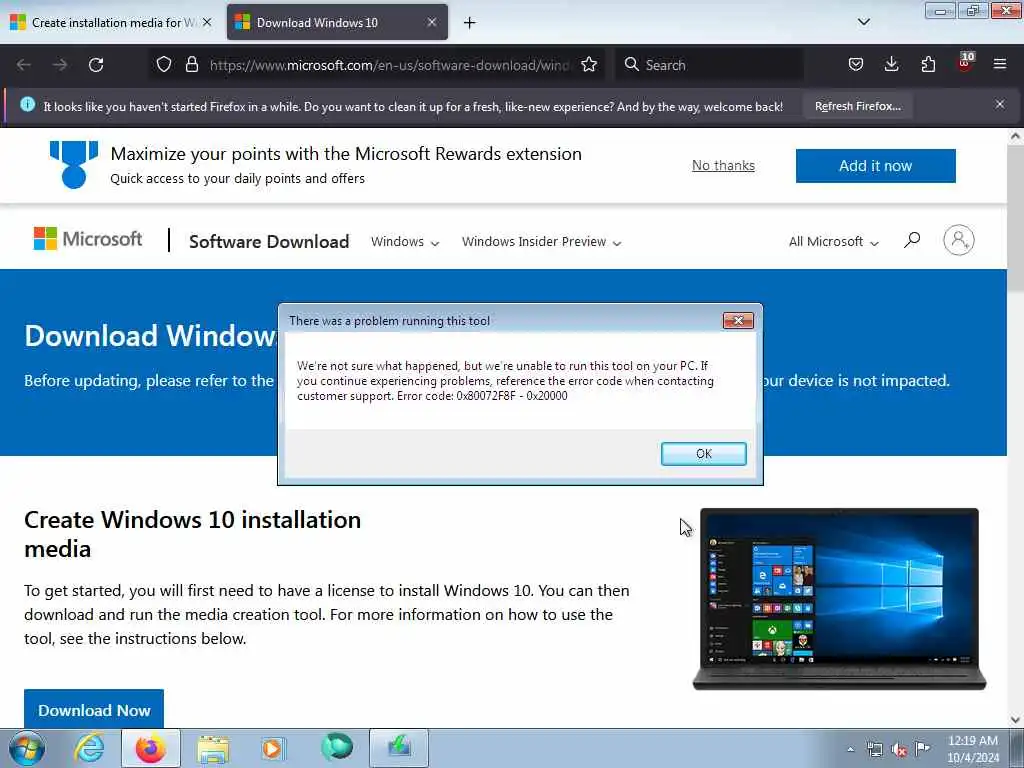The height and width of the screenshot is (768, 1024).
Task: Click the Firefox taskbar icon
Action: coord(151,748)
